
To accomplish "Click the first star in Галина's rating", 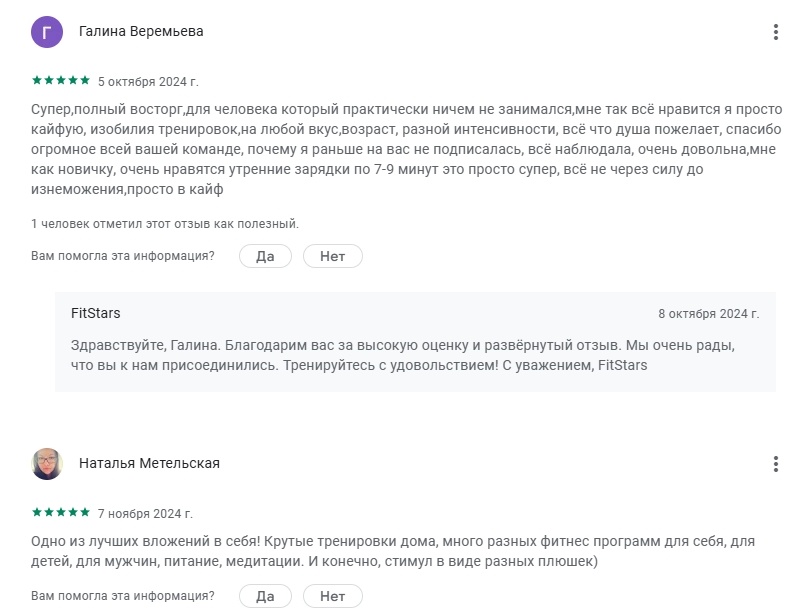I will pyautogui.click(x=34, y=78).
